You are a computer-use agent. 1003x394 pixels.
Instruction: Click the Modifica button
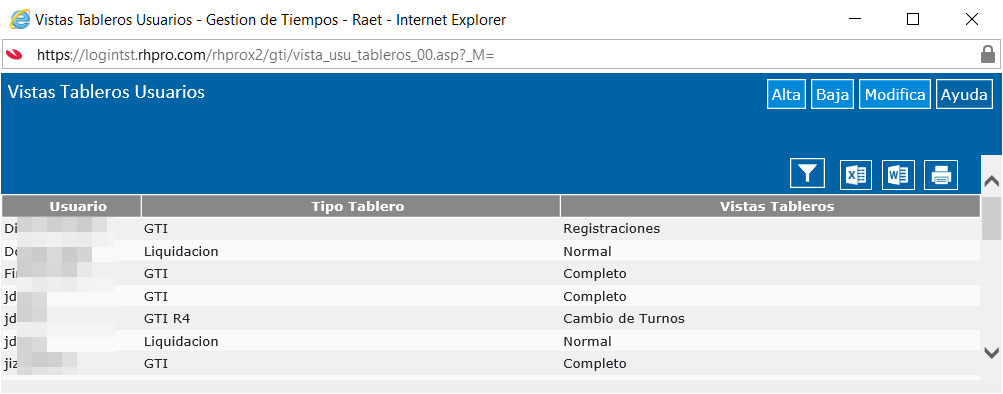[895, 95]
